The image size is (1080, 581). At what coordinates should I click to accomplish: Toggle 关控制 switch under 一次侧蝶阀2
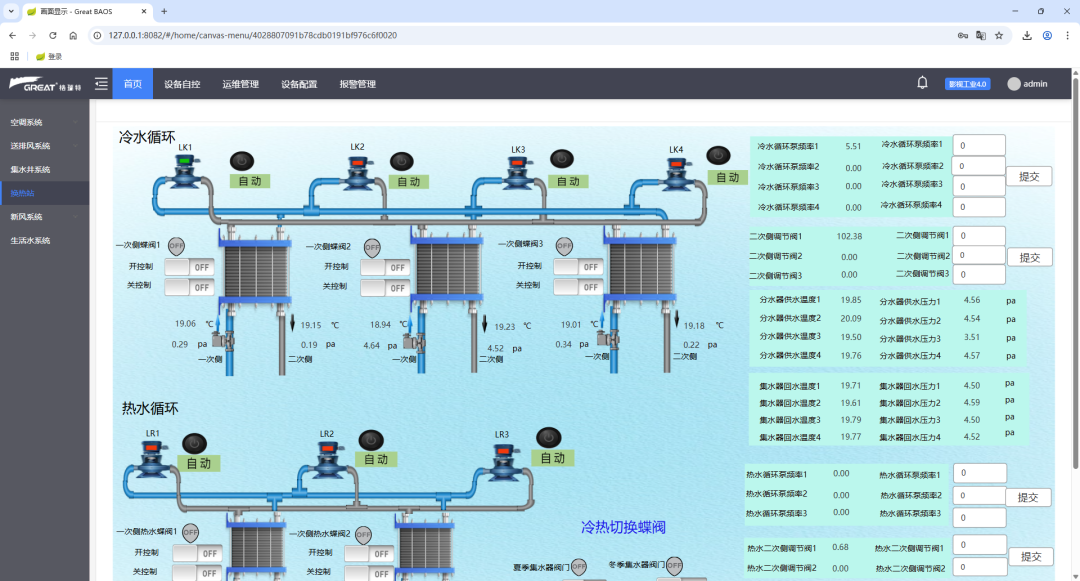385,287
